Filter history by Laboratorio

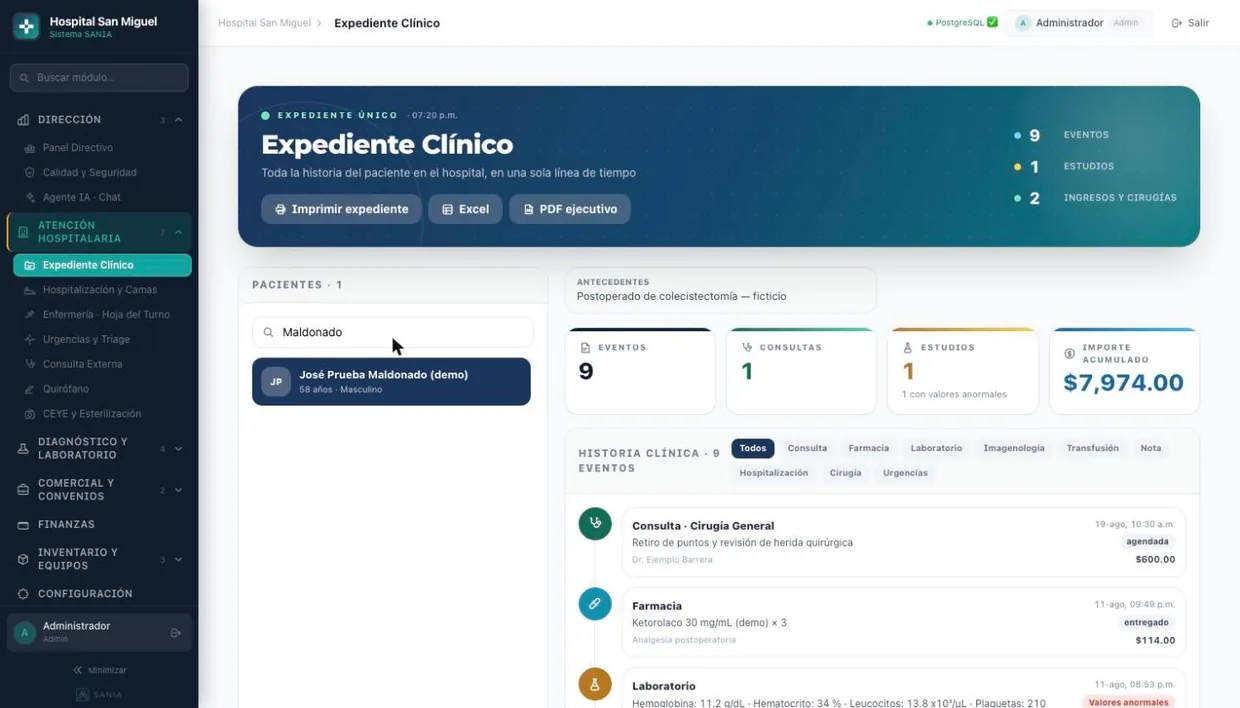936,448
